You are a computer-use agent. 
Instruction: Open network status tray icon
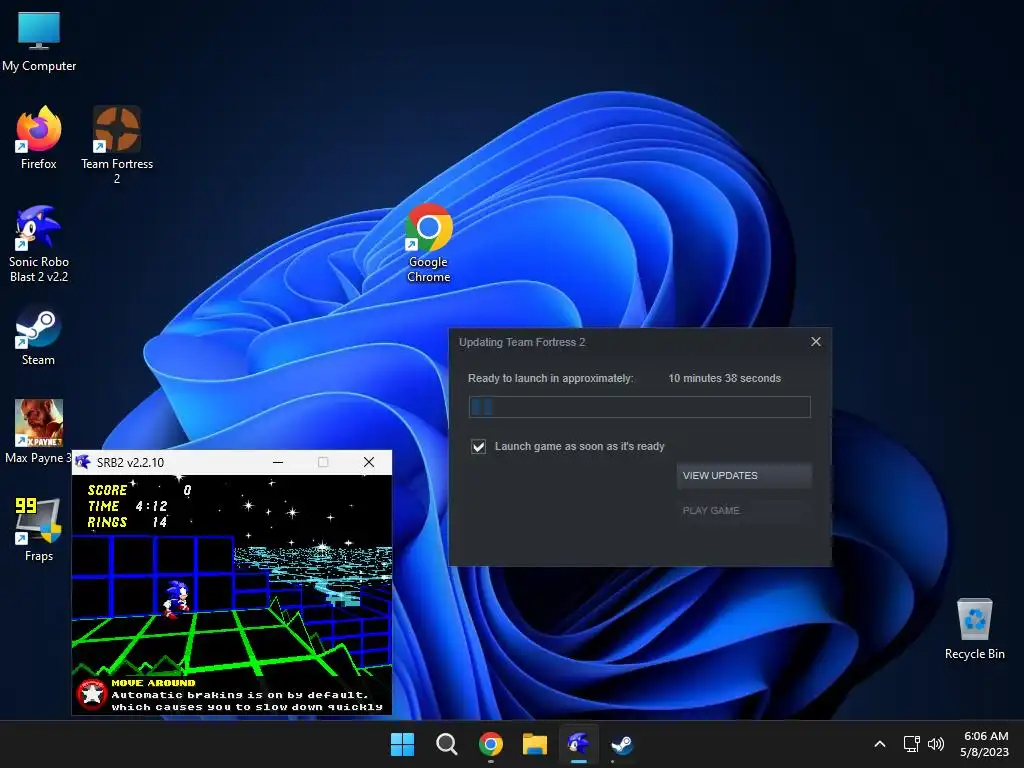(912, 744)
